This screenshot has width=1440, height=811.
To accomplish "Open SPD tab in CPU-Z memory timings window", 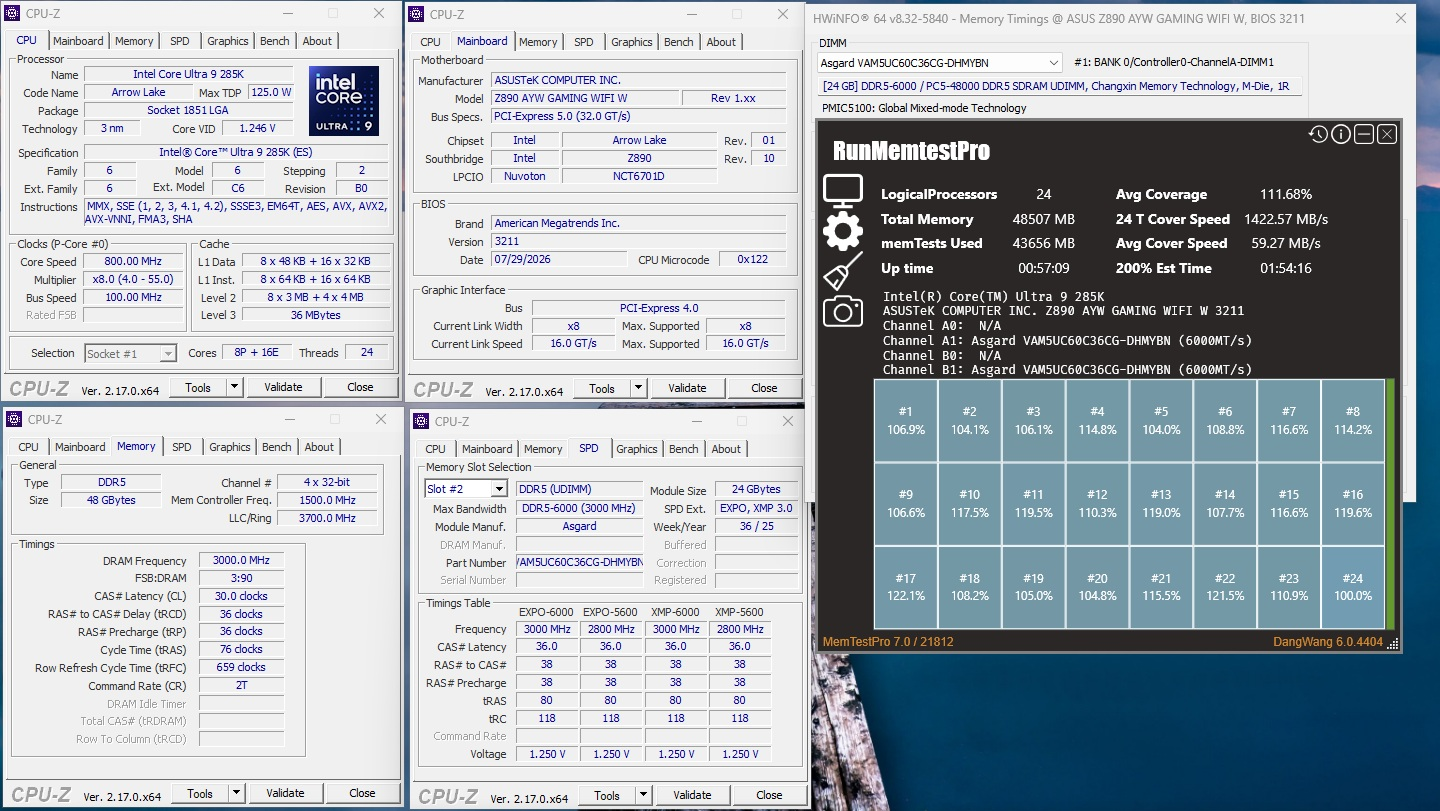I will [x=181, y=447].
